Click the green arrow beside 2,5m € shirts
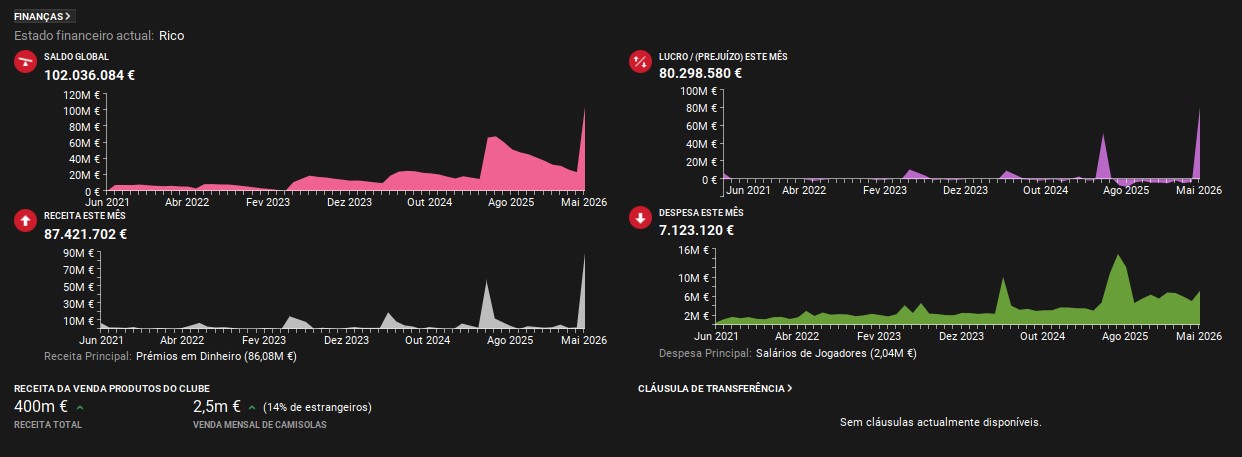The width and height of the screenshot is (1242, 457). click(x=252, y=407)
